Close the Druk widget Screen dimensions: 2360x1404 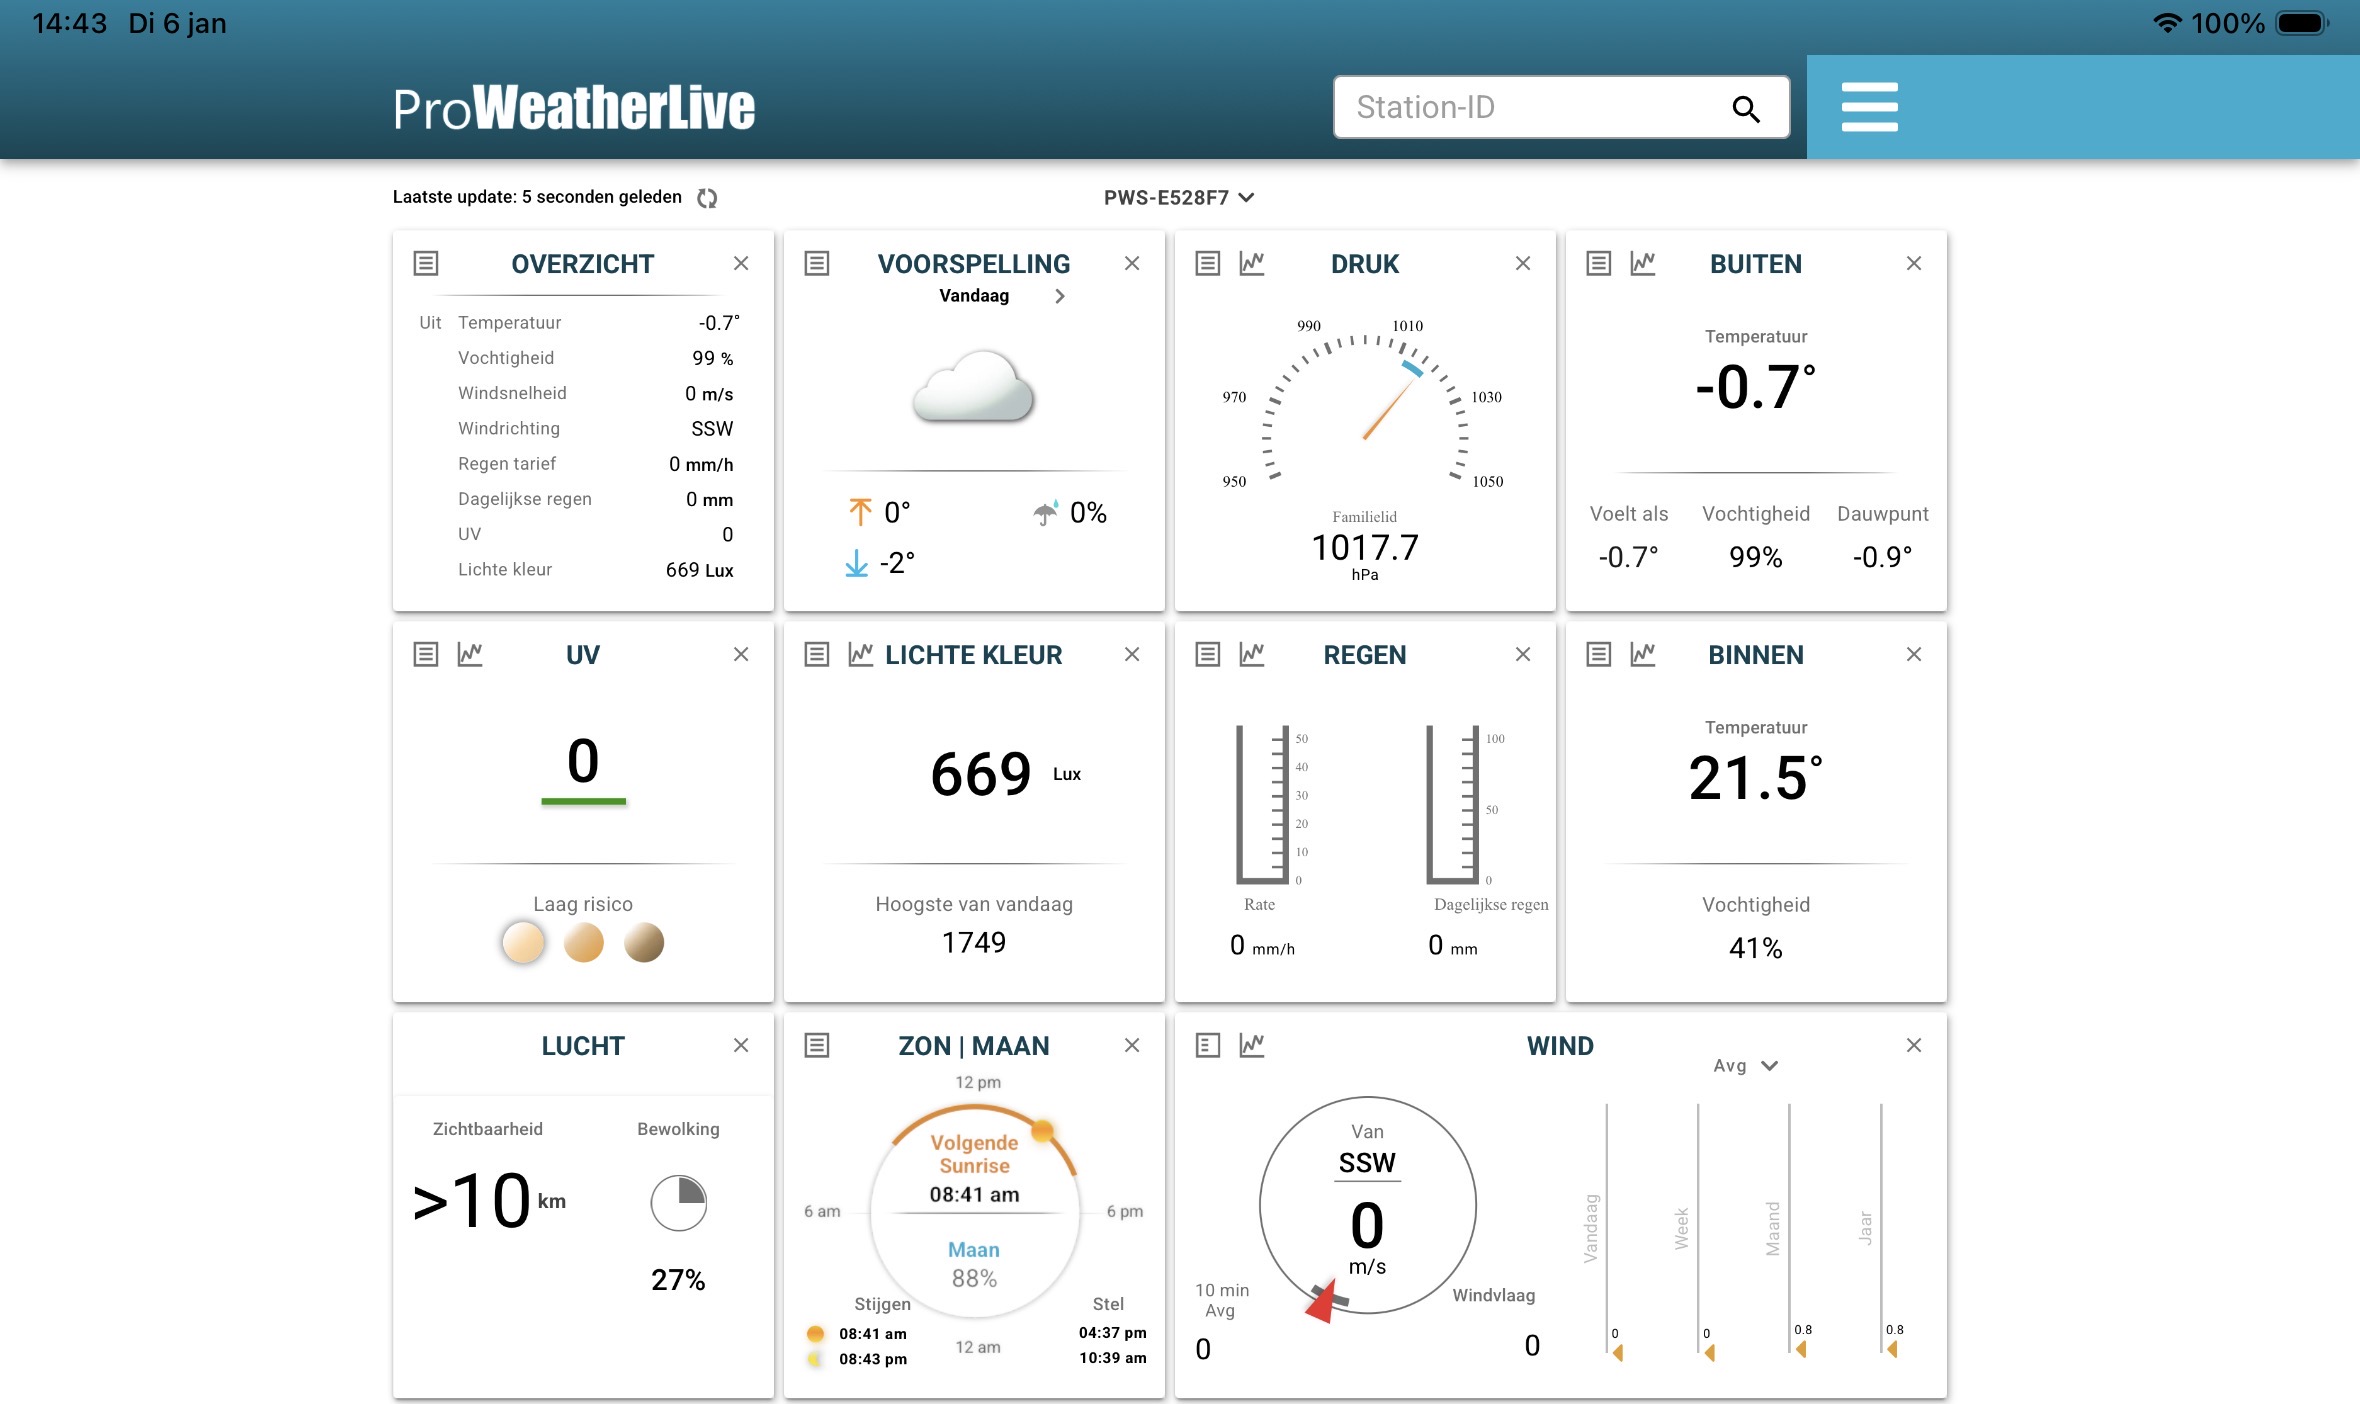(x=1523, y=263)
